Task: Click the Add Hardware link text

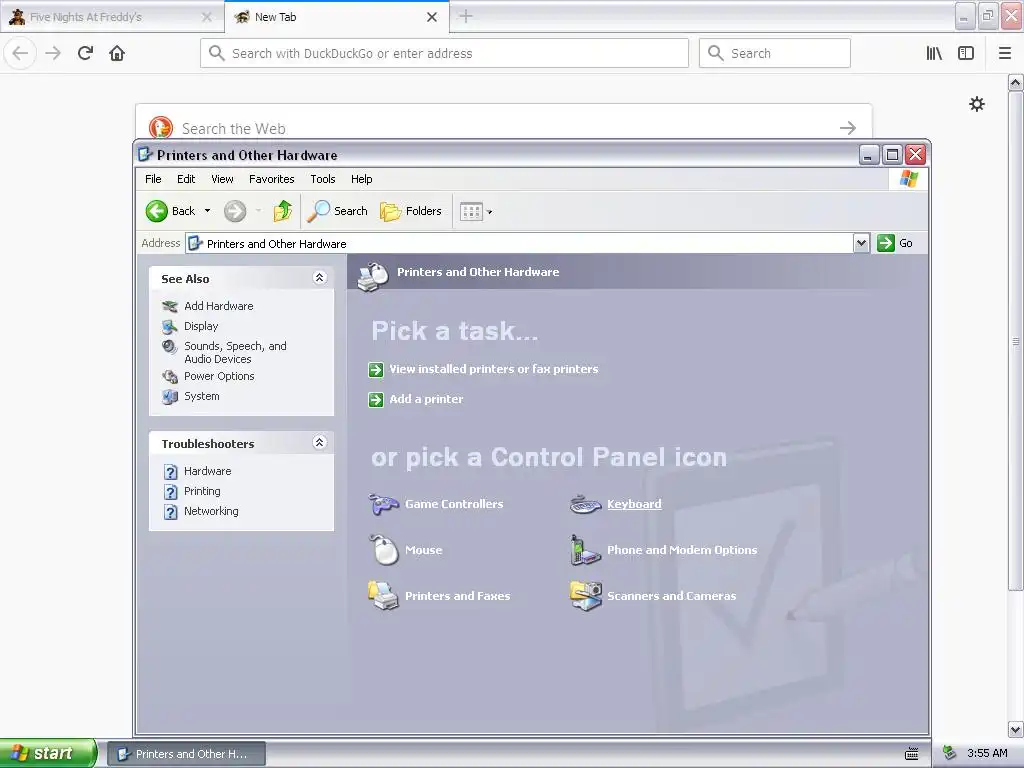Action: point(219,306)
